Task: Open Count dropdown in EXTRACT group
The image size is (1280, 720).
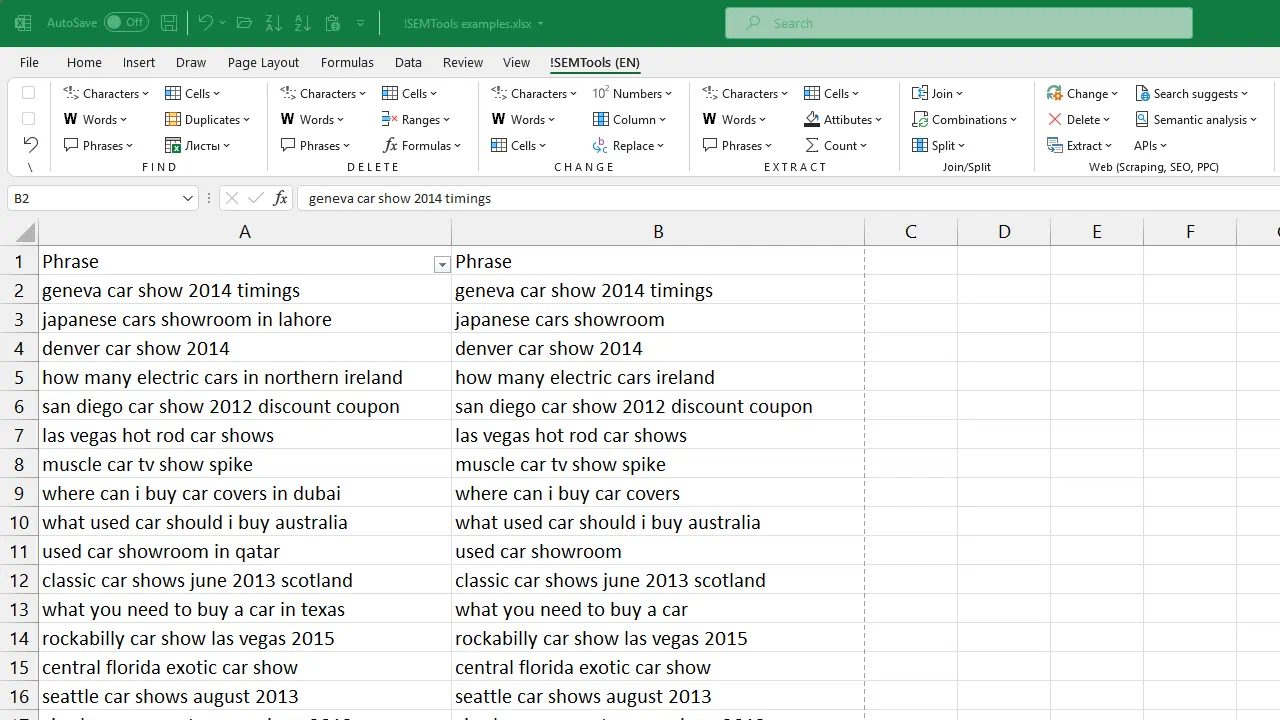Action: 836,145
